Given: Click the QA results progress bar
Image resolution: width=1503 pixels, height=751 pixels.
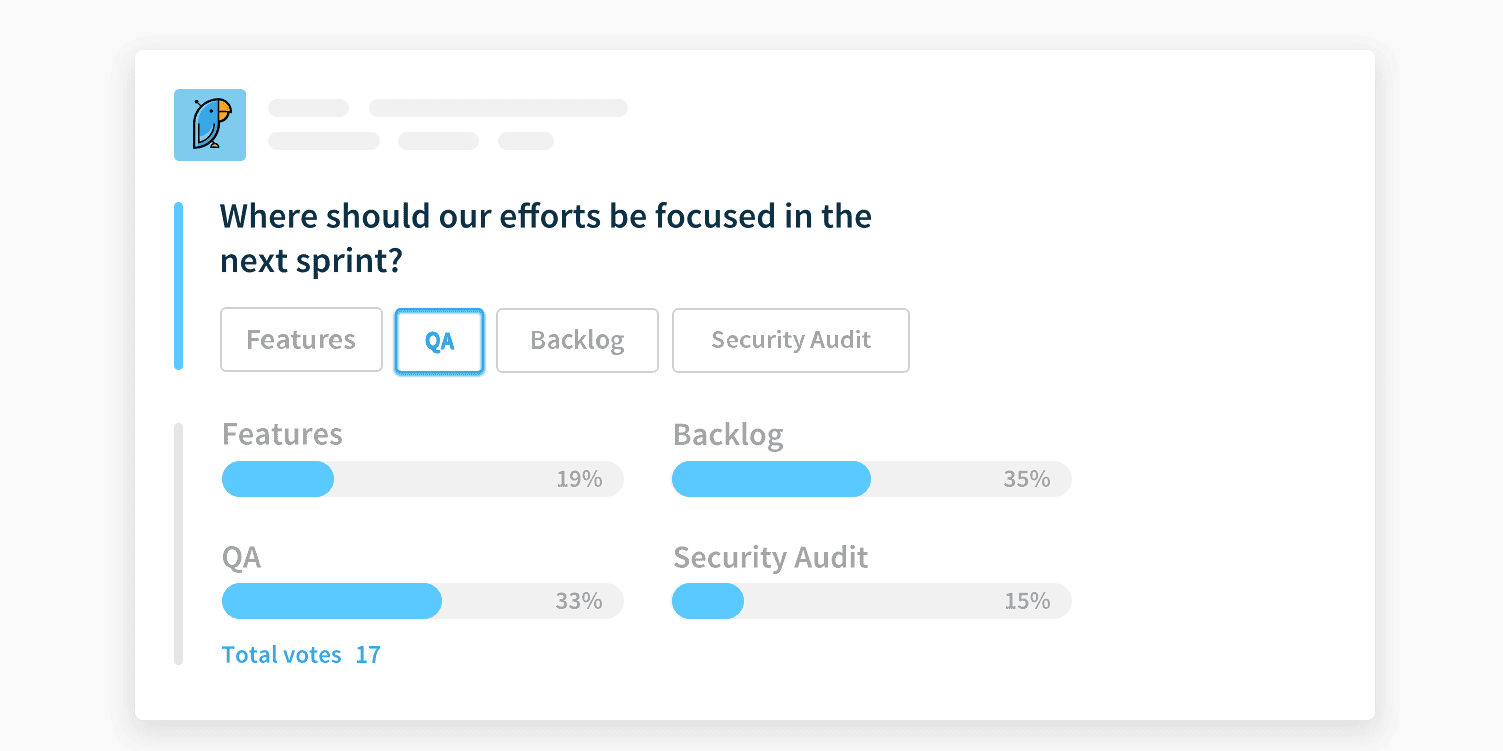Looking at the screenshot, I should [422, 601].
